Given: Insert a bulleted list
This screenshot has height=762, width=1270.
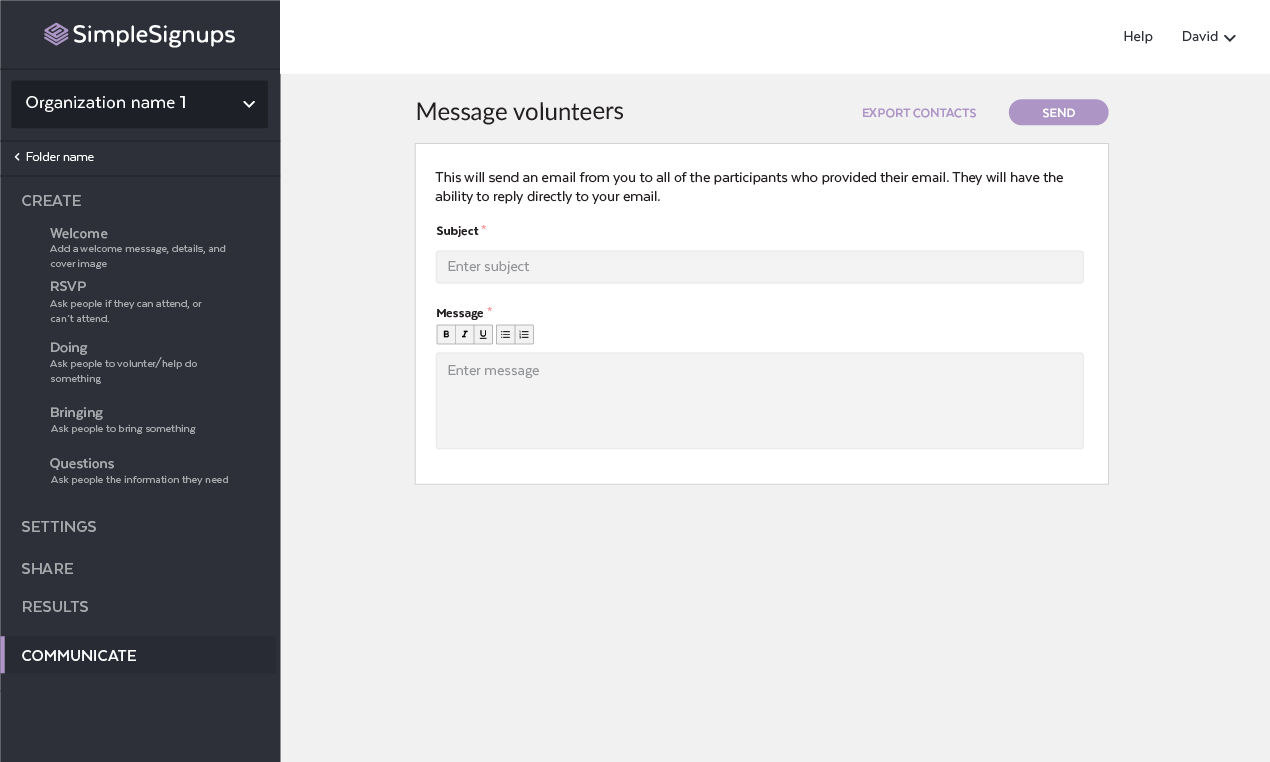Looking at the screenshot, I should tap(506, 335).
